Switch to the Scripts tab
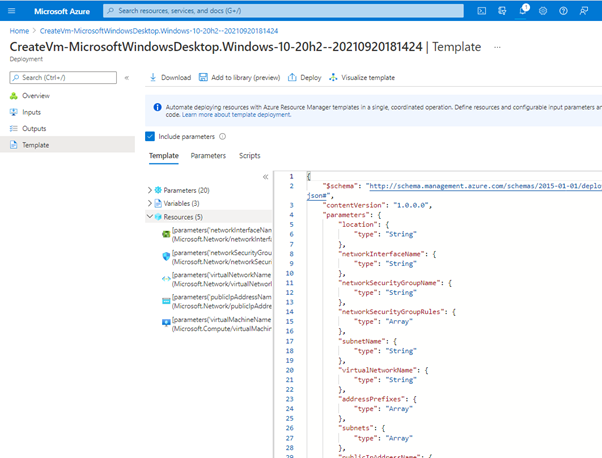 249,156
